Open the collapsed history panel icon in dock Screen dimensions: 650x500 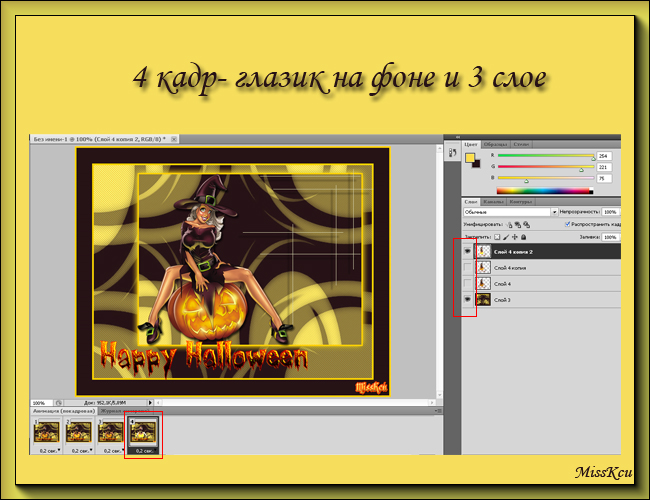tap(452, 153)
